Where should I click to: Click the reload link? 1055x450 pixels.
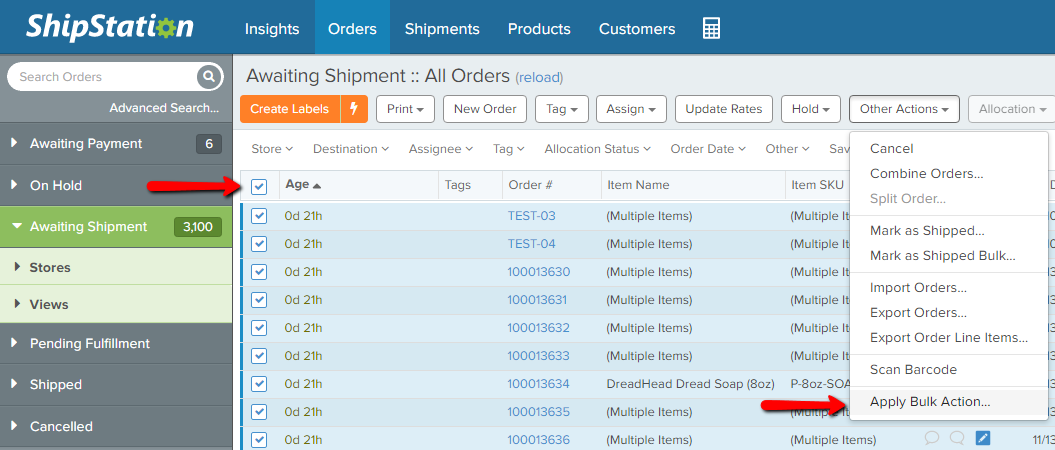pyautogui.click(x=539, y=77)
